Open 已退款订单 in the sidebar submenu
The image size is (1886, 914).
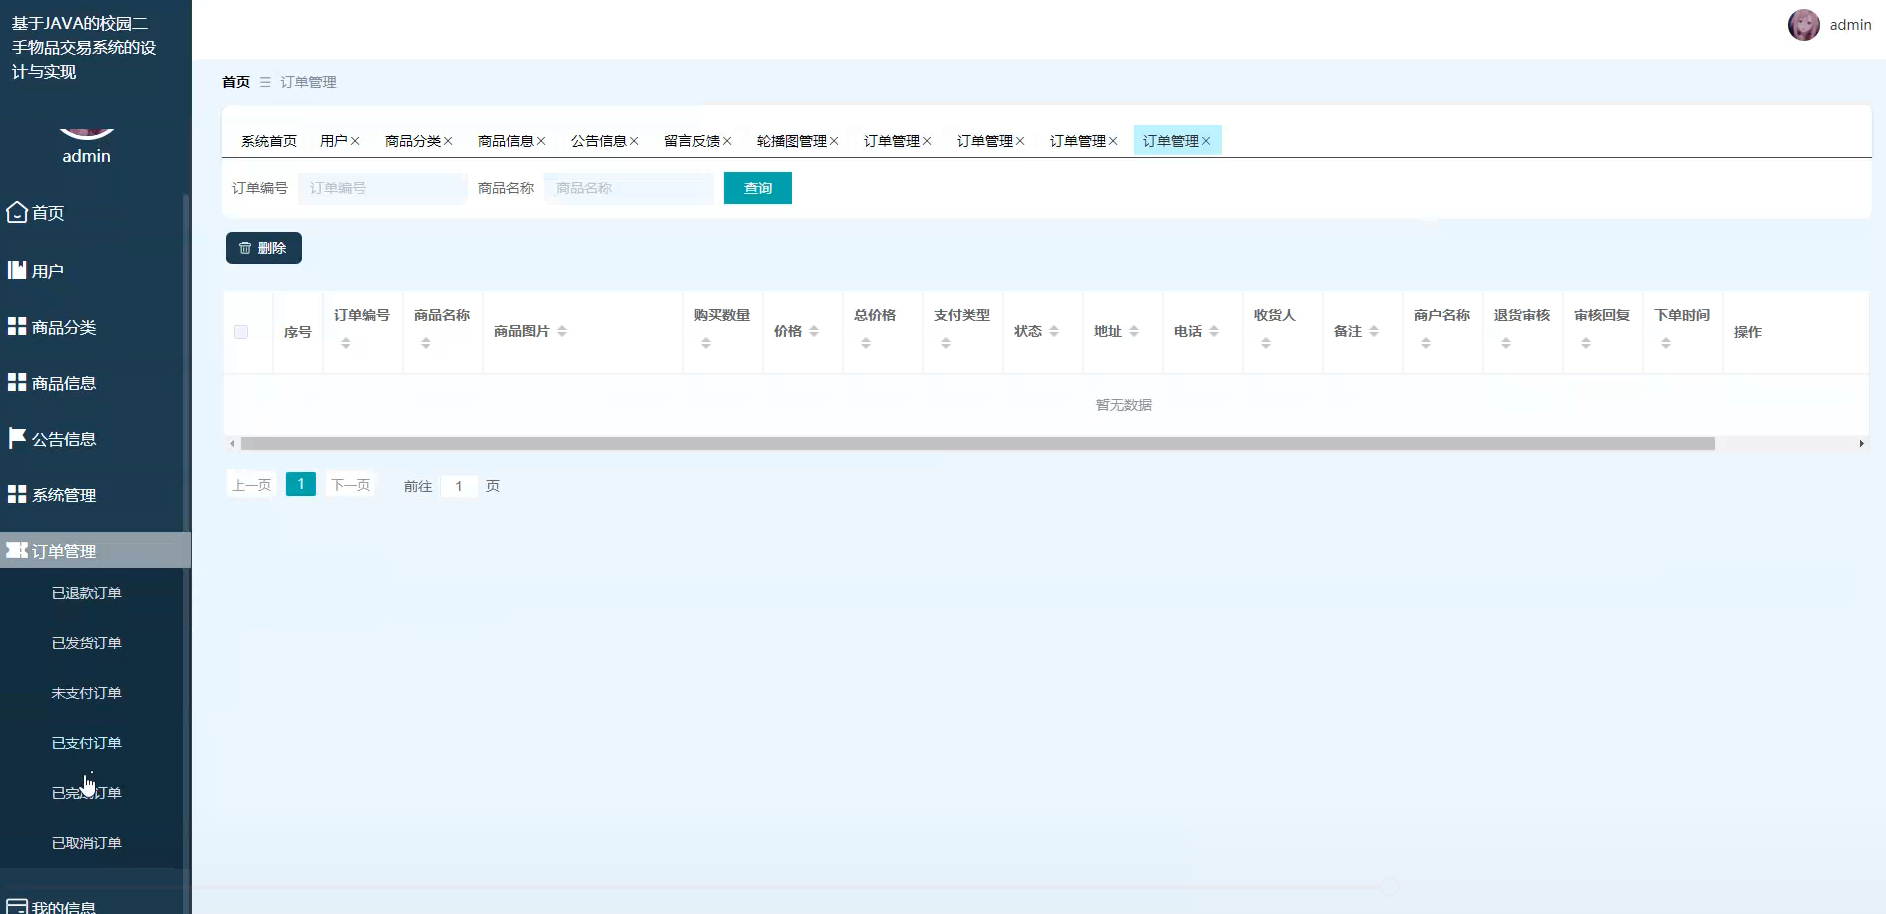[86, 592]
